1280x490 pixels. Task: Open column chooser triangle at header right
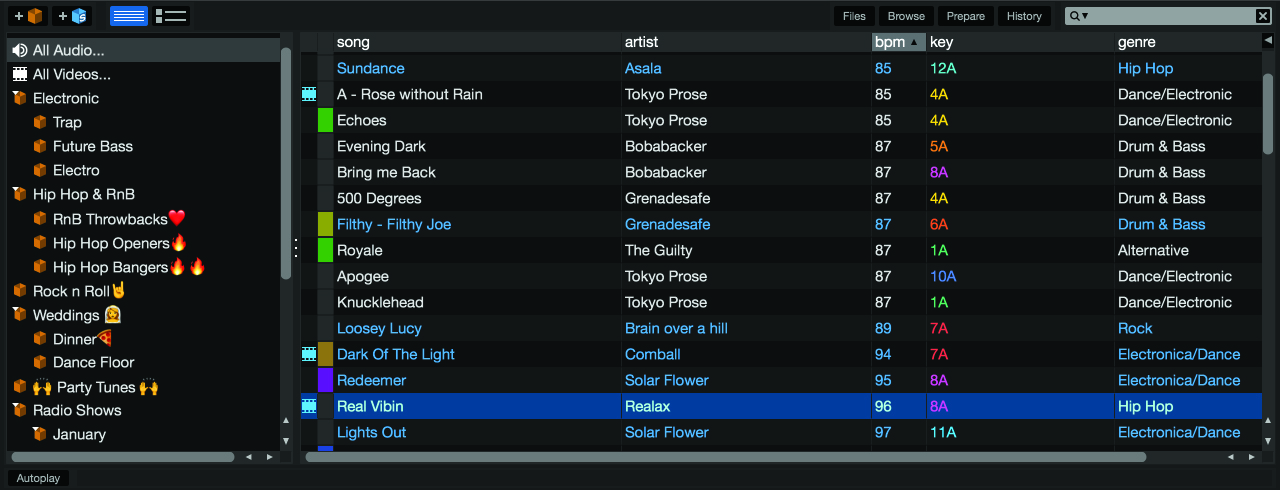point(1268,41)
